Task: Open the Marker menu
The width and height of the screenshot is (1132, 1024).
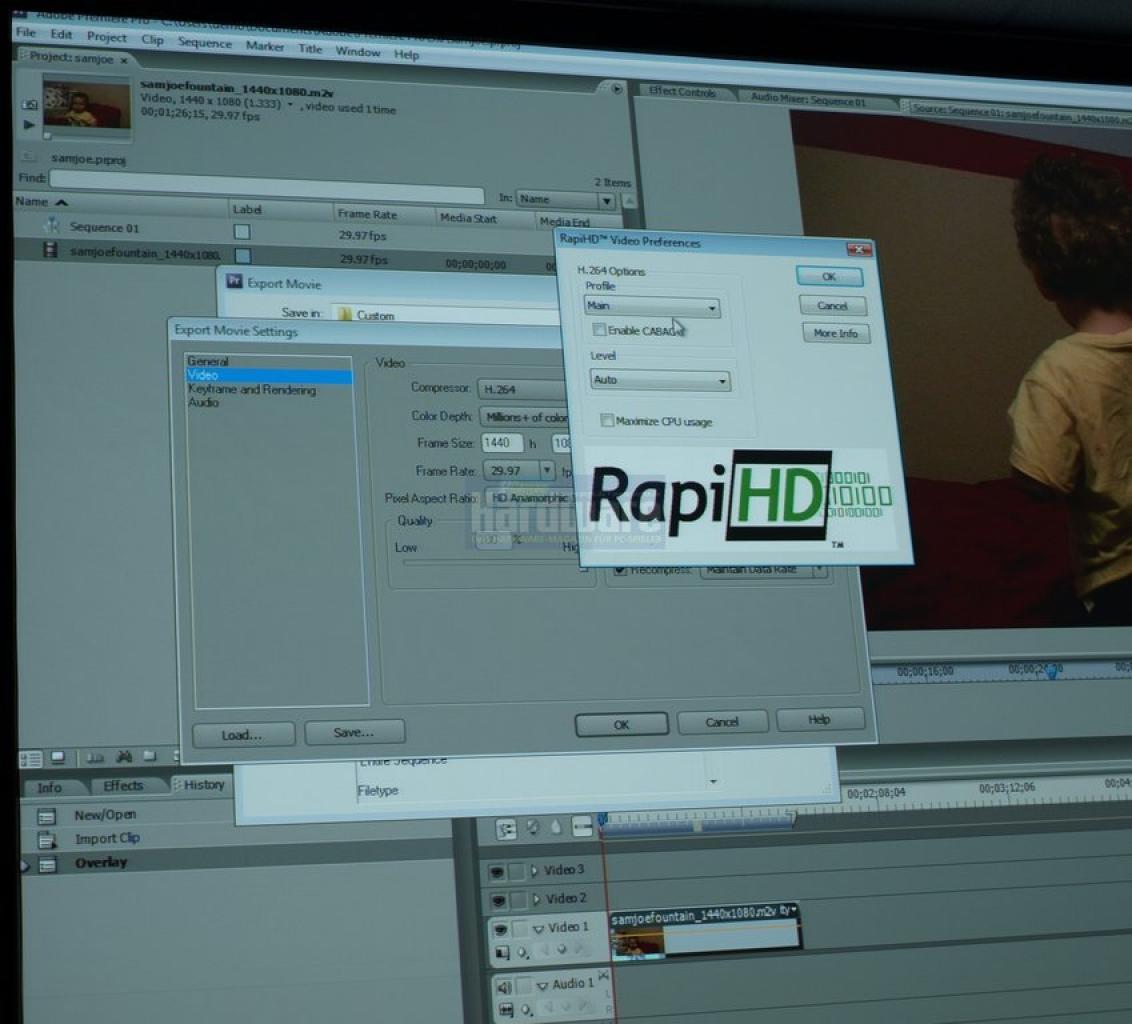Action: (x=265, y=46)
